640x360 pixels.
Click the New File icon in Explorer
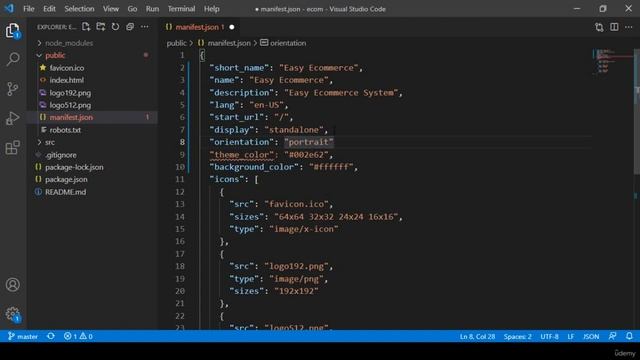(86, 27)
